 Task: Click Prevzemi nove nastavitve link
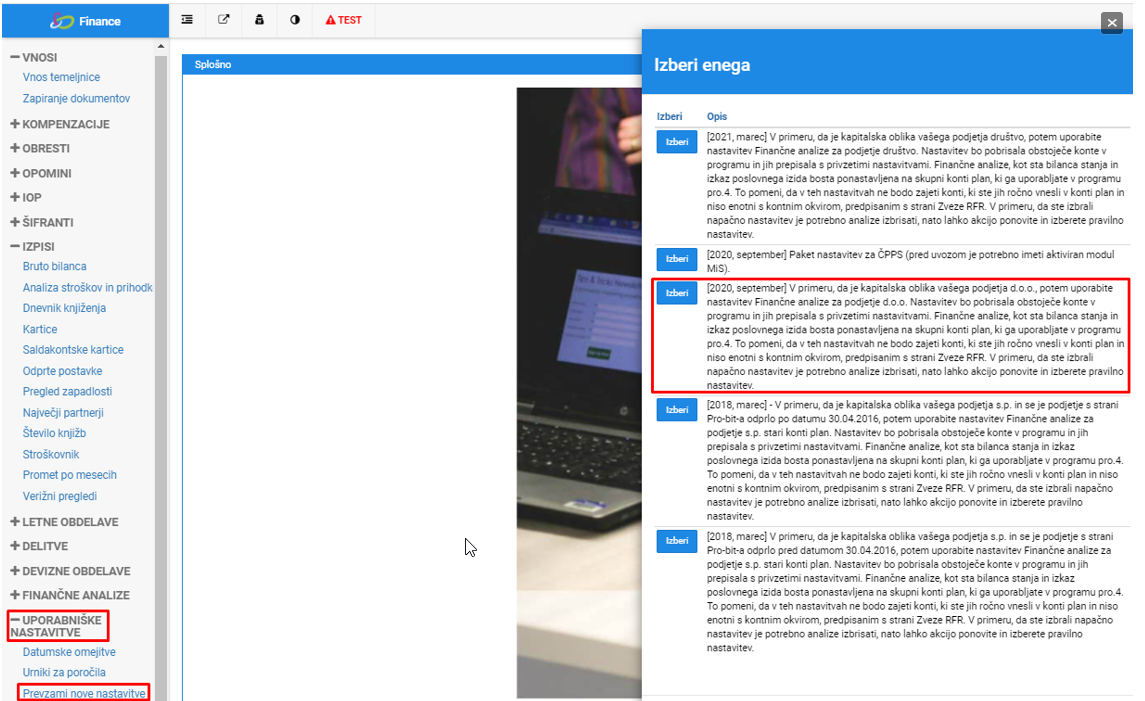pos(84,693)
